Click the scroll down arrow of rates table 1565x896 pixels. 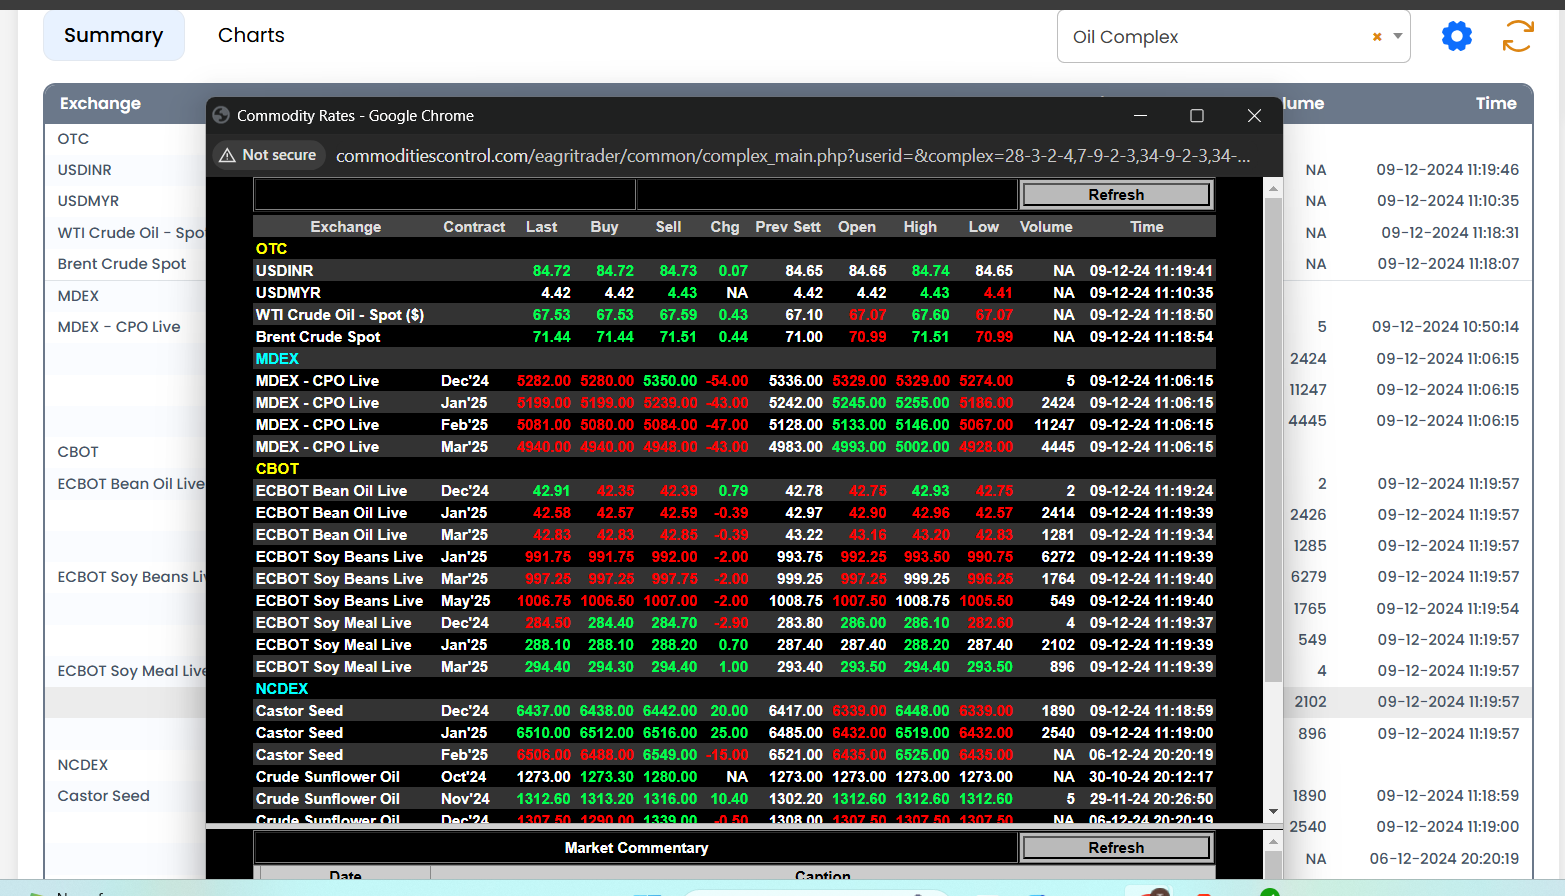(x=1273, y=812)
